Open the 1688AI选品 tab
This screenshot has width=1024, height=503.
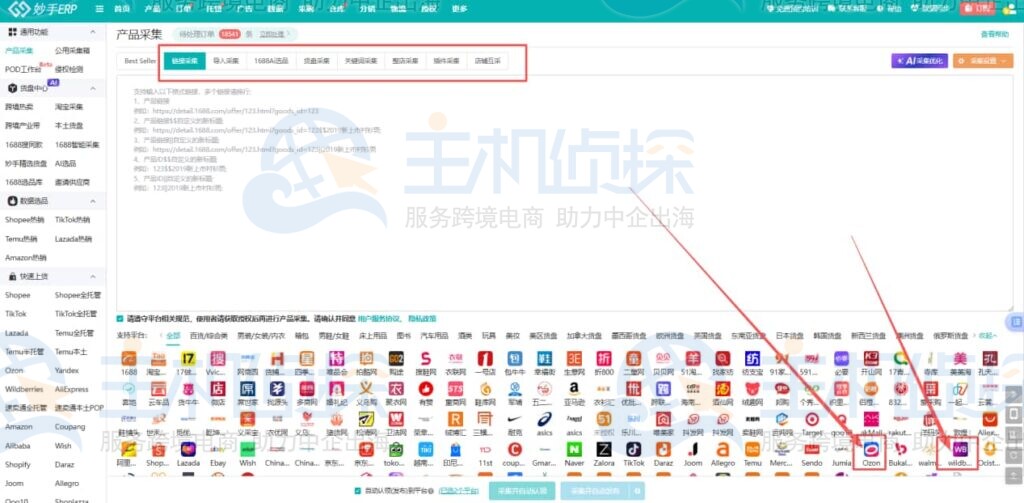(271, 61)
